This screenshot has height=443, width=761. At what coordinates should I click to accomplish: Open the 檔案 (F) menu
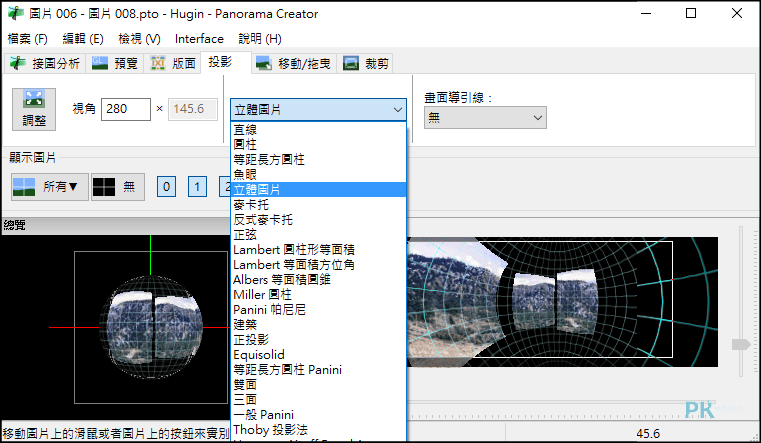point(27,39)
